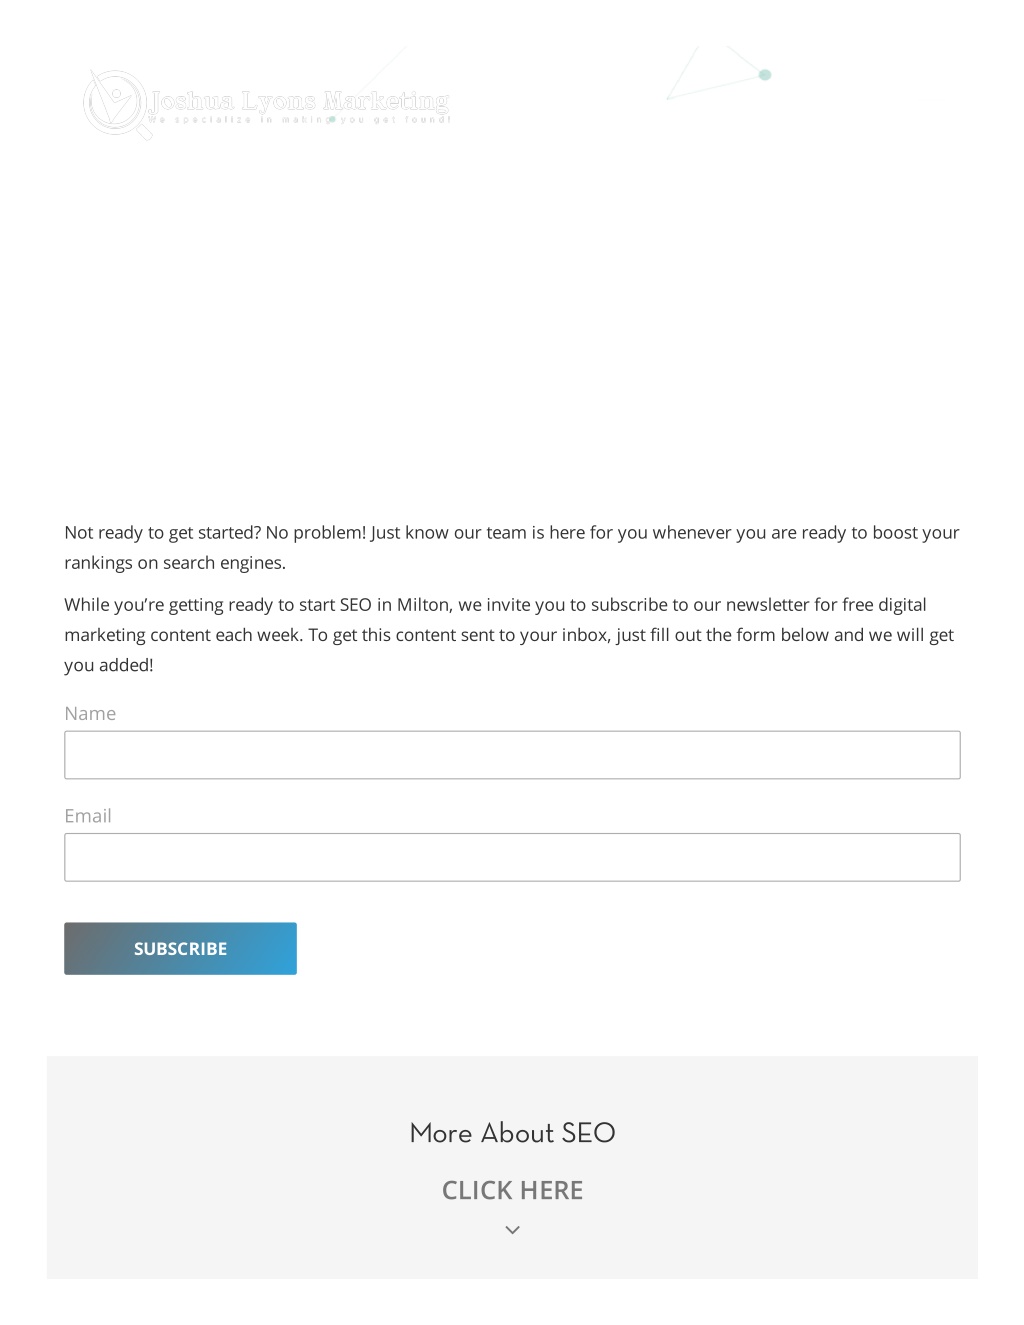Click the More About SEO heading
The image size is (1024, 1325).
click(512, 1133)
